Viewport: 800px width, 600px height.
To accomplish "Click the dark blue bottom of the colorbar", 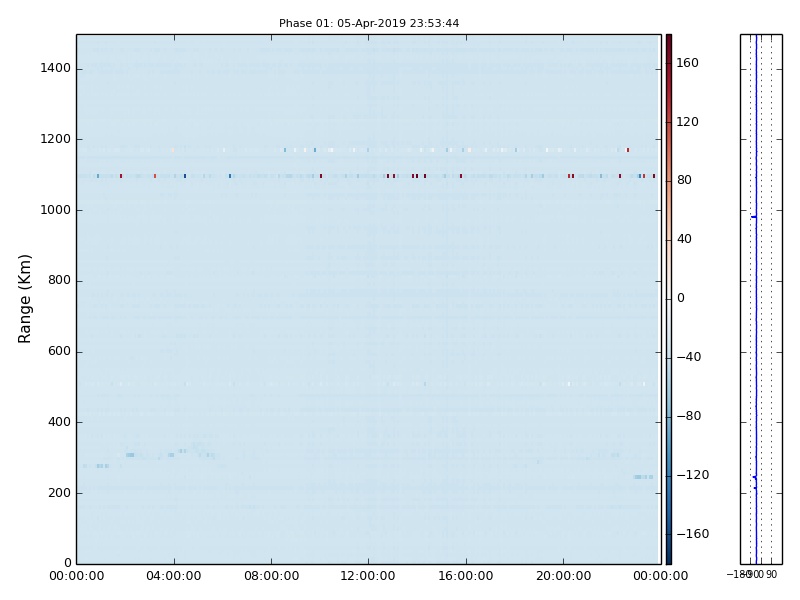I will coord(669,556).
